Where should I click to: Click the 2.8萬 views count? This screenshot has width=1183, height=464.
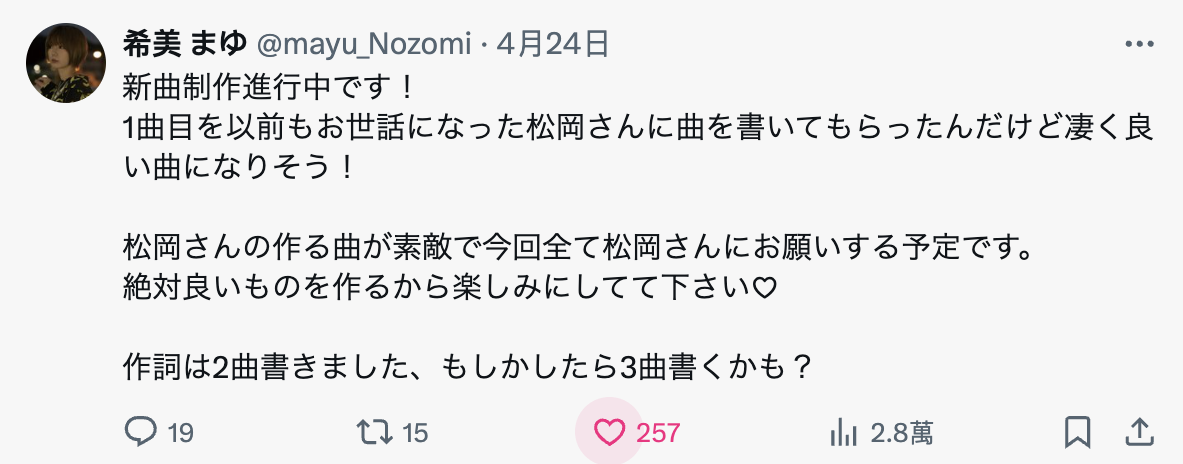click(902, 433)
